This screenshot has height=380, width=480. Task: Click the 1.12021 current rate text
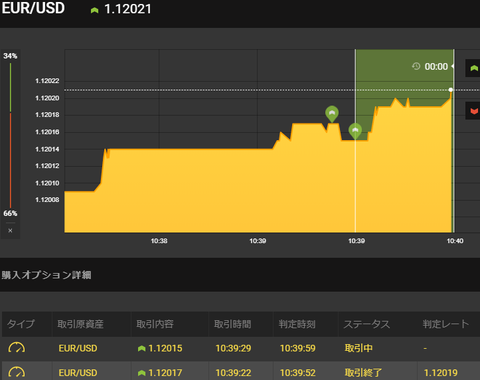[x=128, y=9]
